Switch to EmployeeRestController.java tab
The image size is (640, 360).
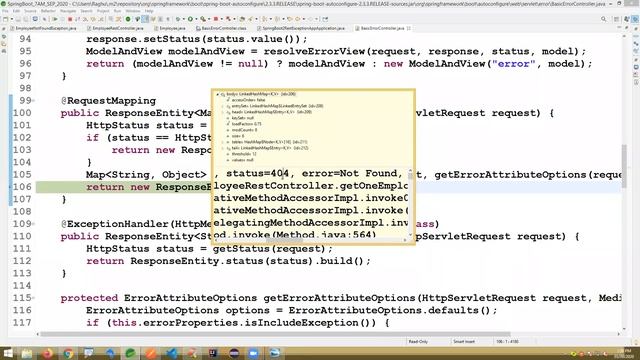115,28
